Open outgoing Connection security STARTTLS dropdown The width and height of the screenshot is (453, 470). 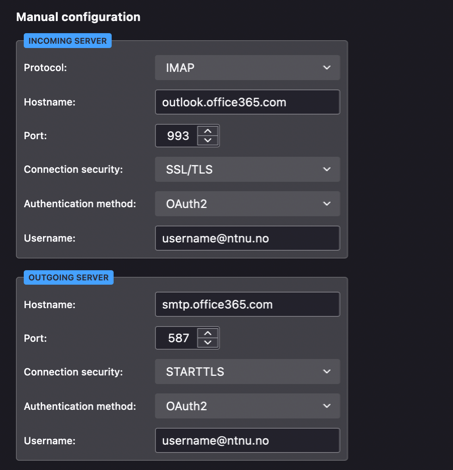click(247, 372)
